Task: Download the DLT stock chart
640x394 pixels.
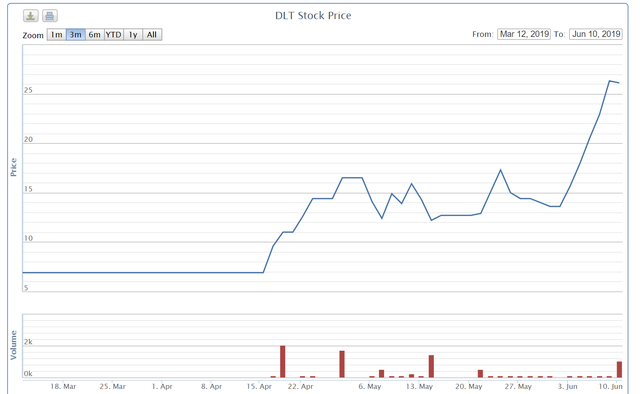Action: click(31, 16)
